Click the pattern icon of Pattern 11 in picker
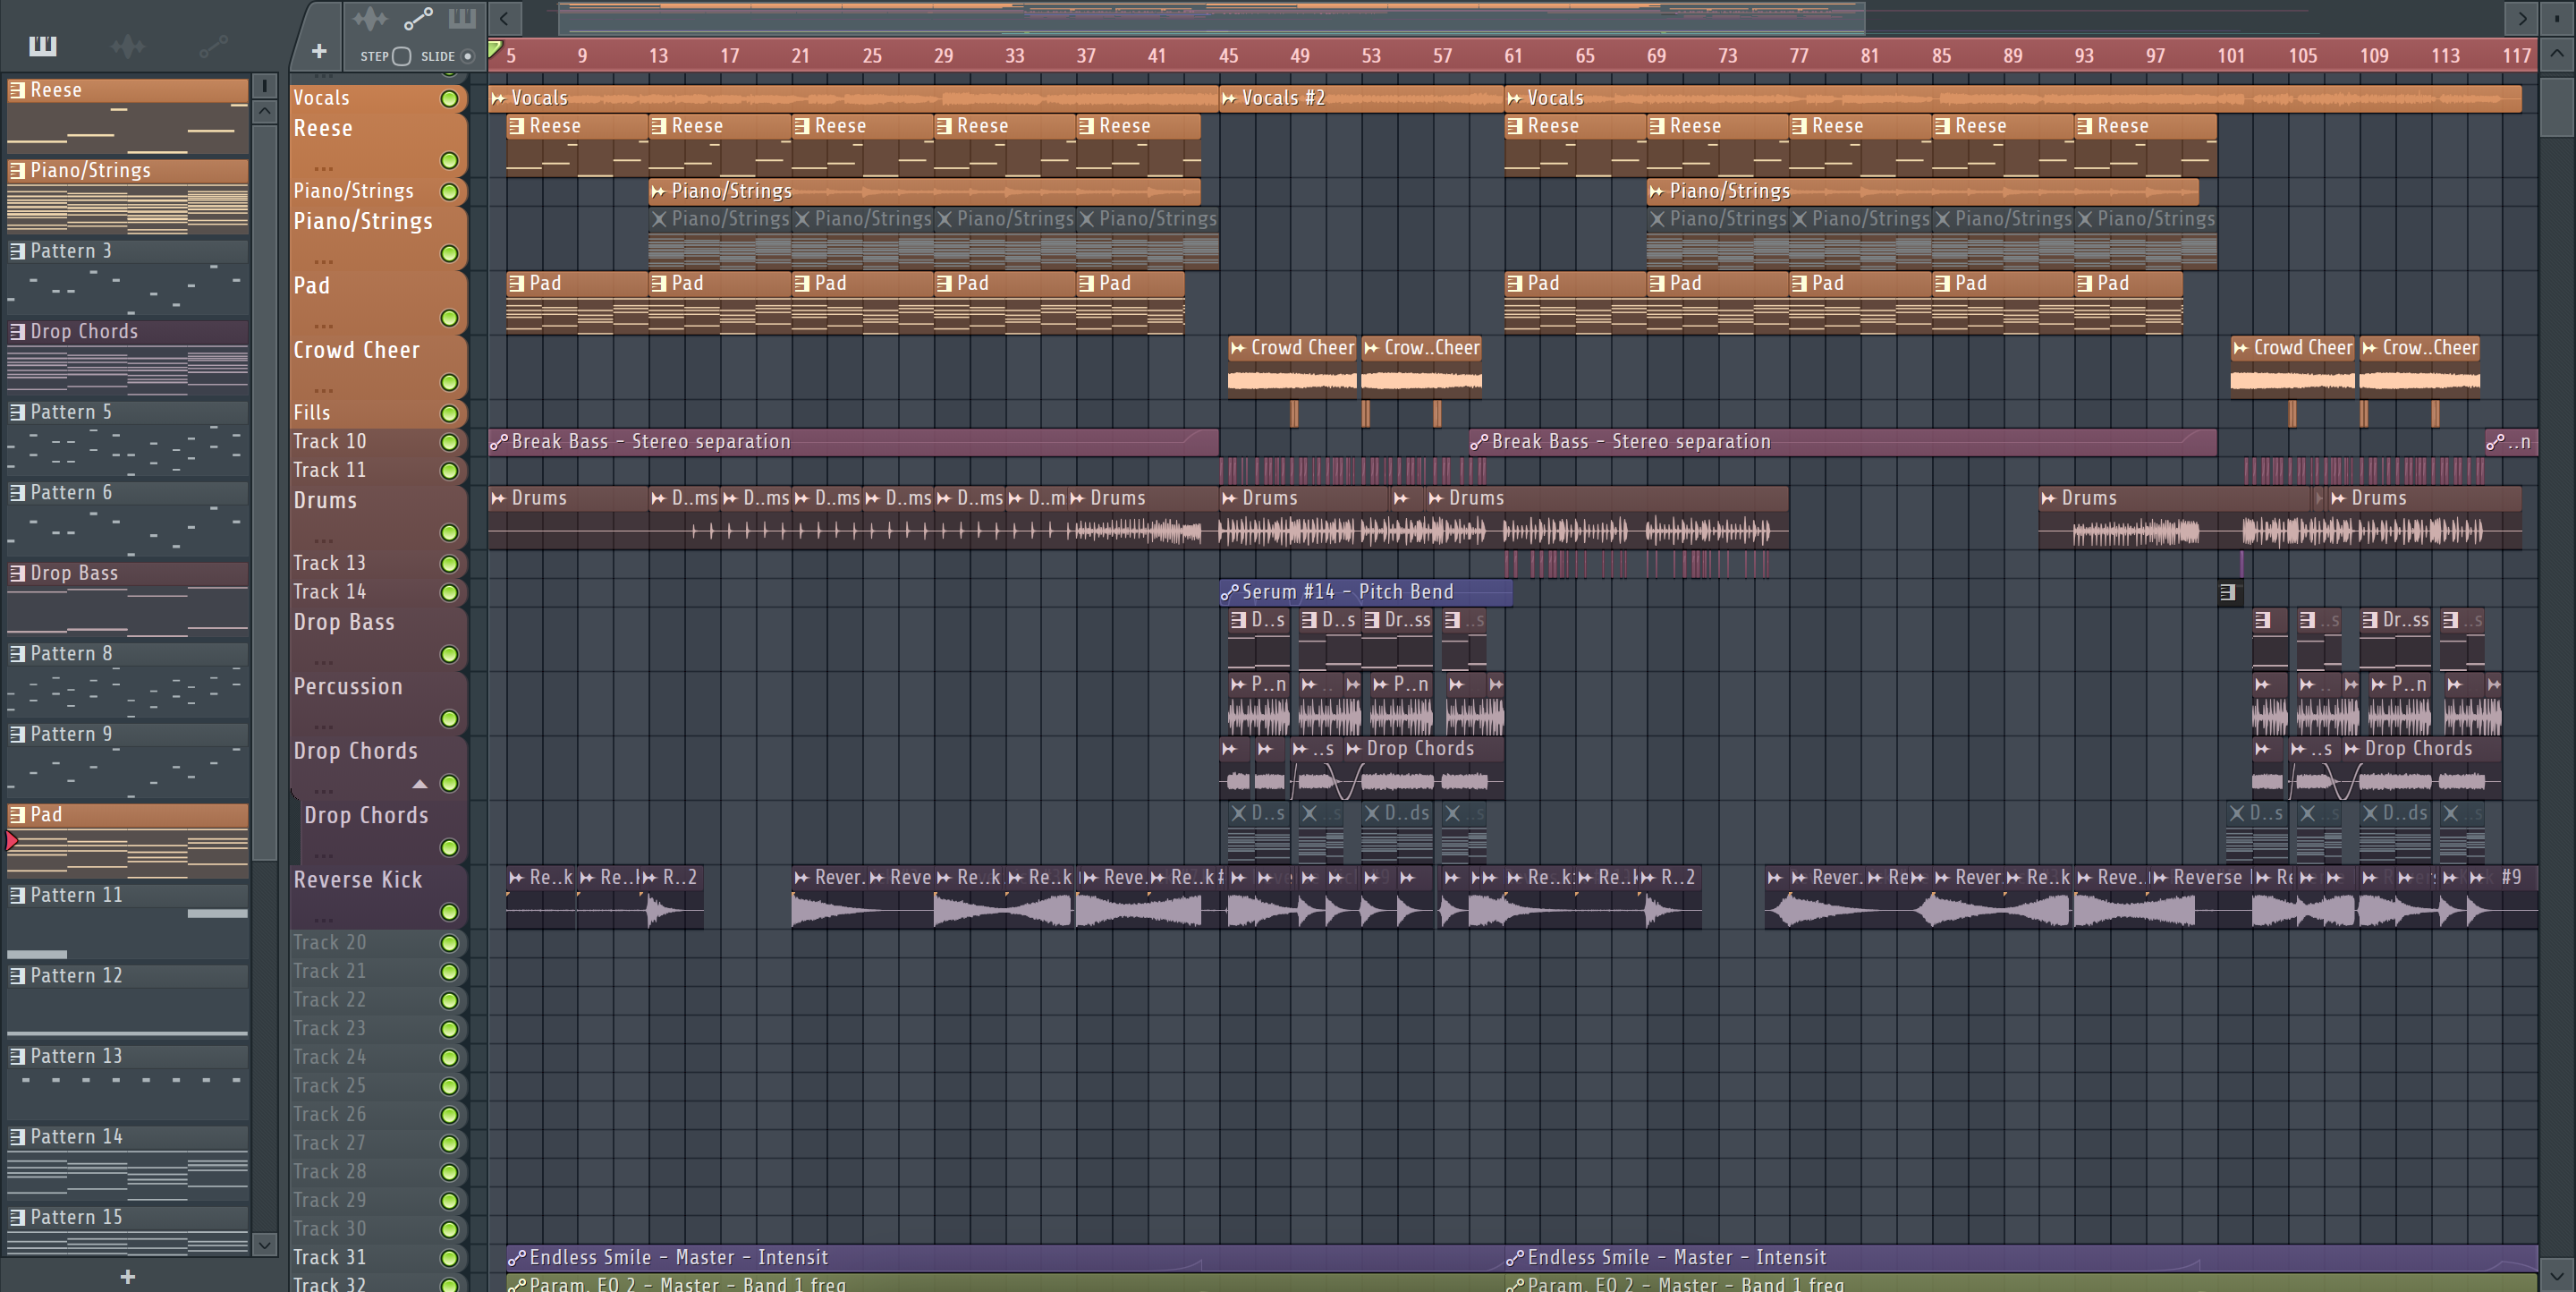 [x=17, y=895]
